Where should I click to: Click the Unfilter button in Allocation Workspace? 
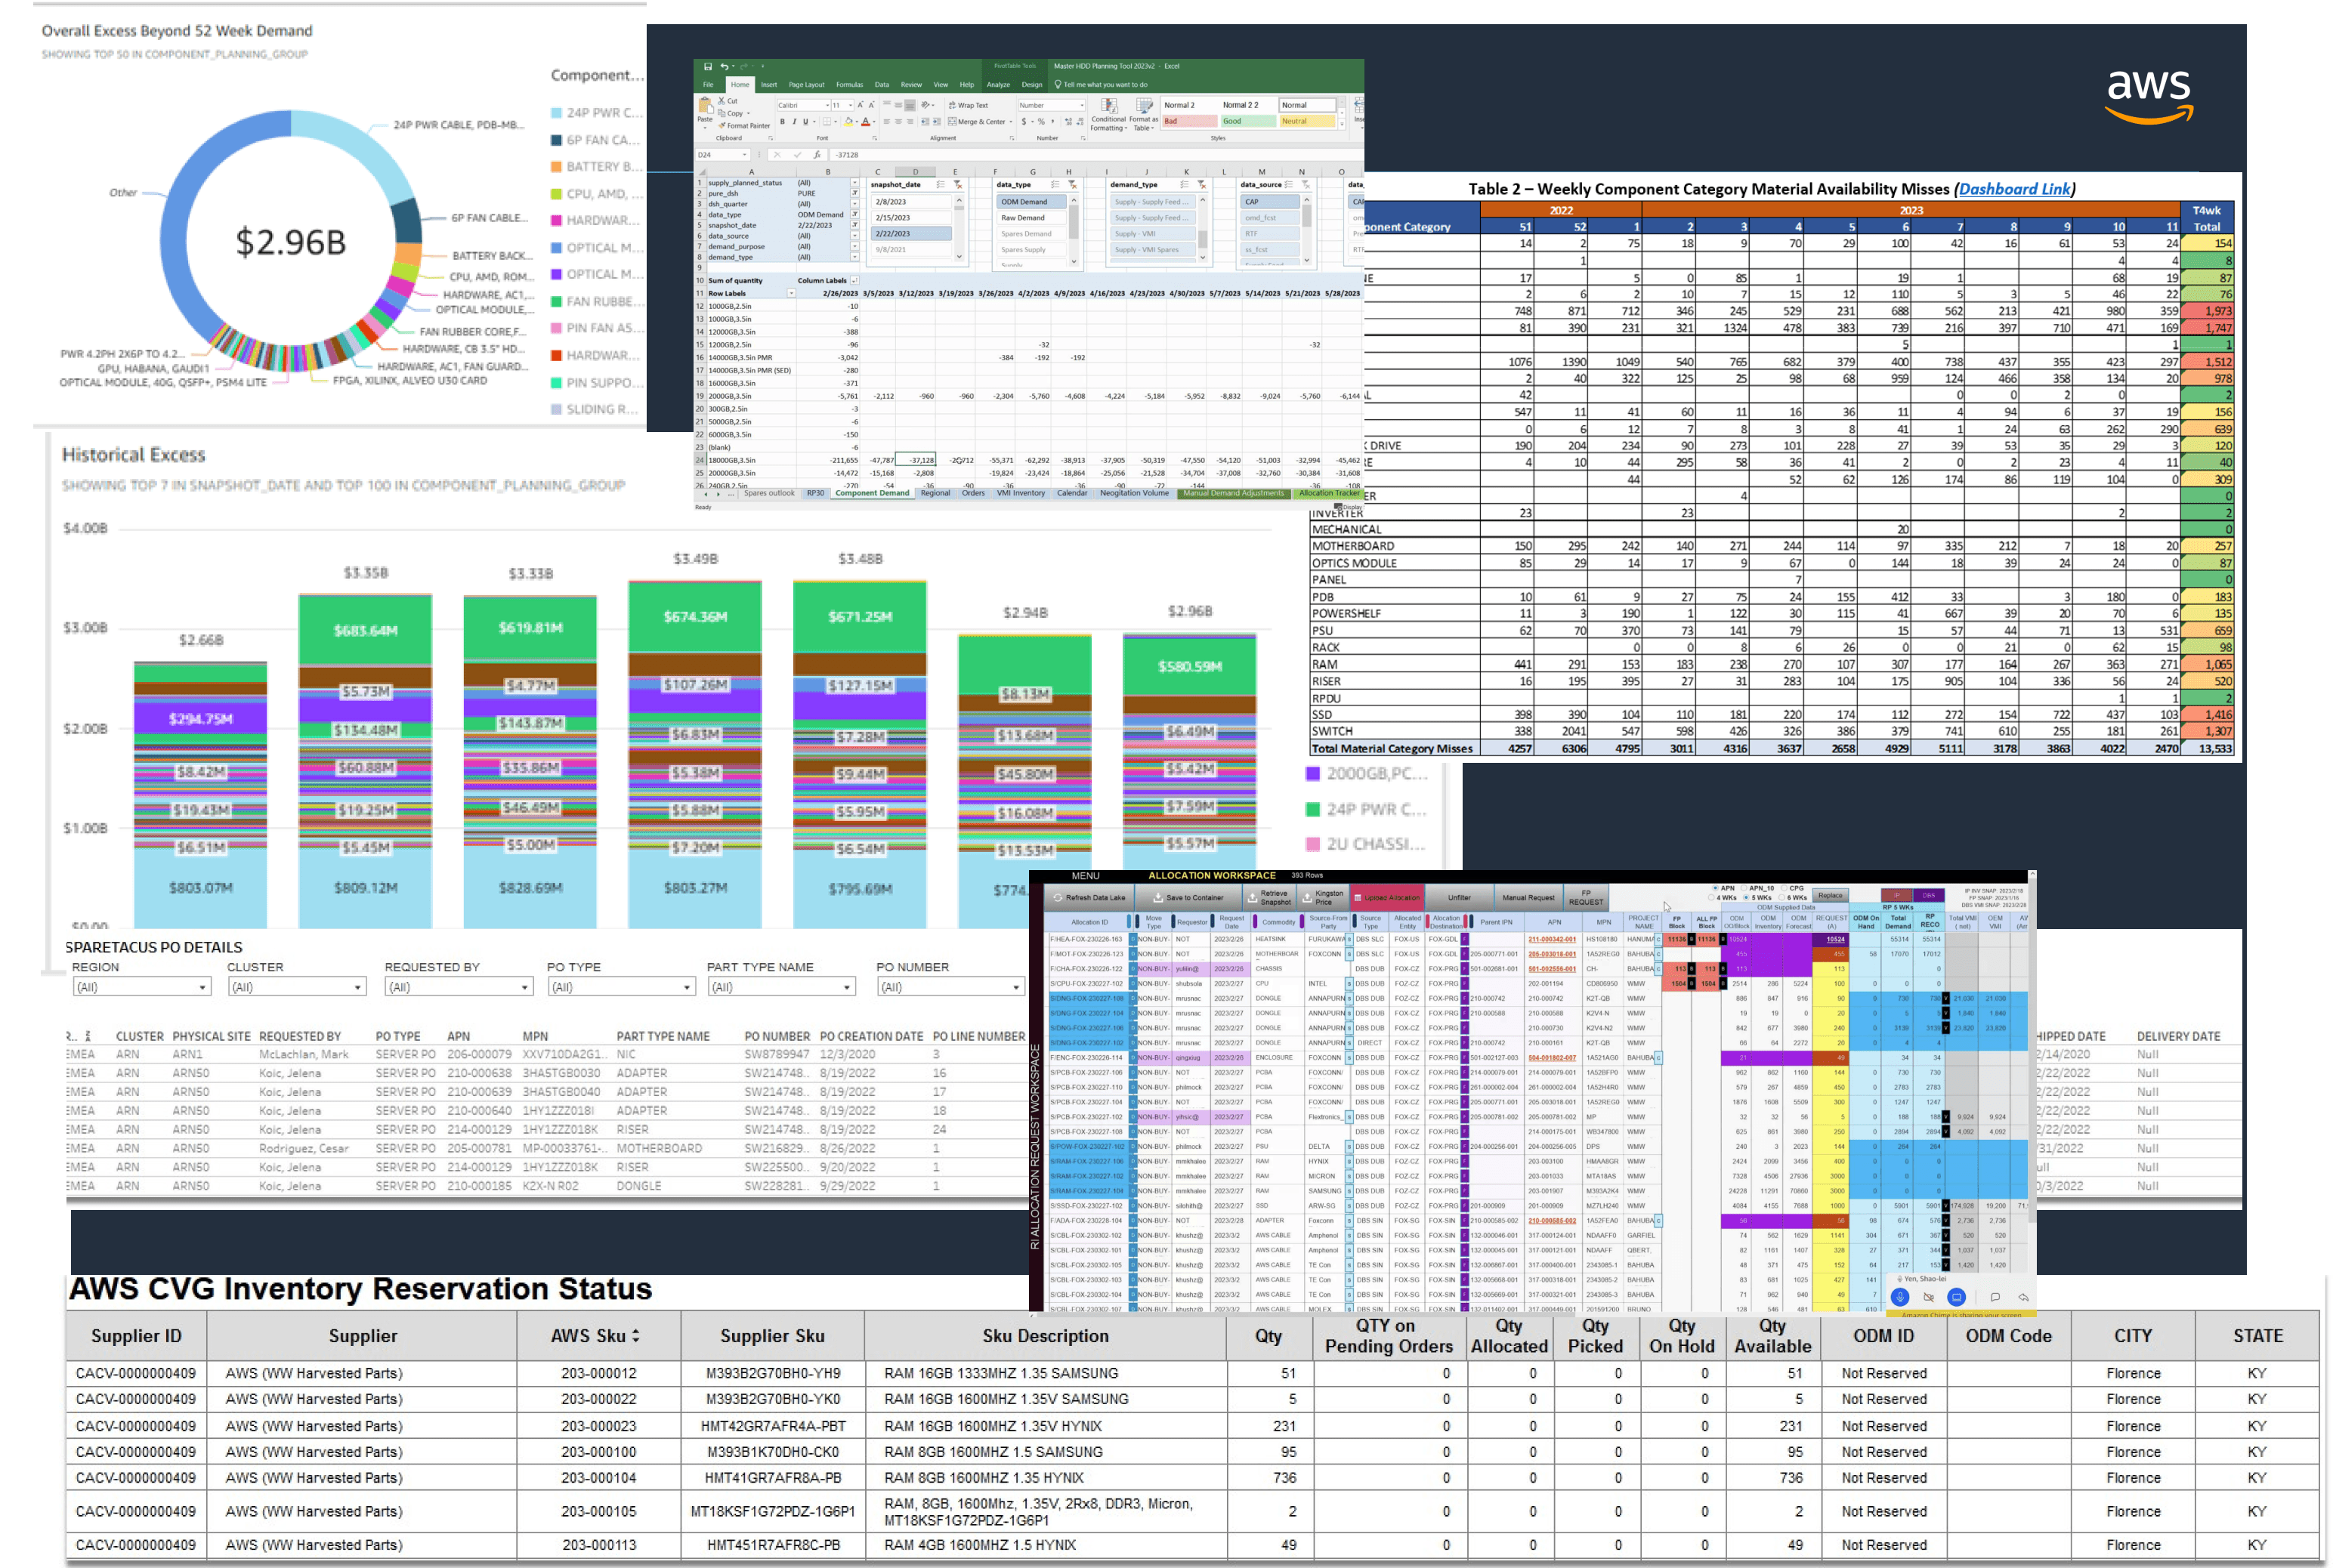tap(1459, 898)
